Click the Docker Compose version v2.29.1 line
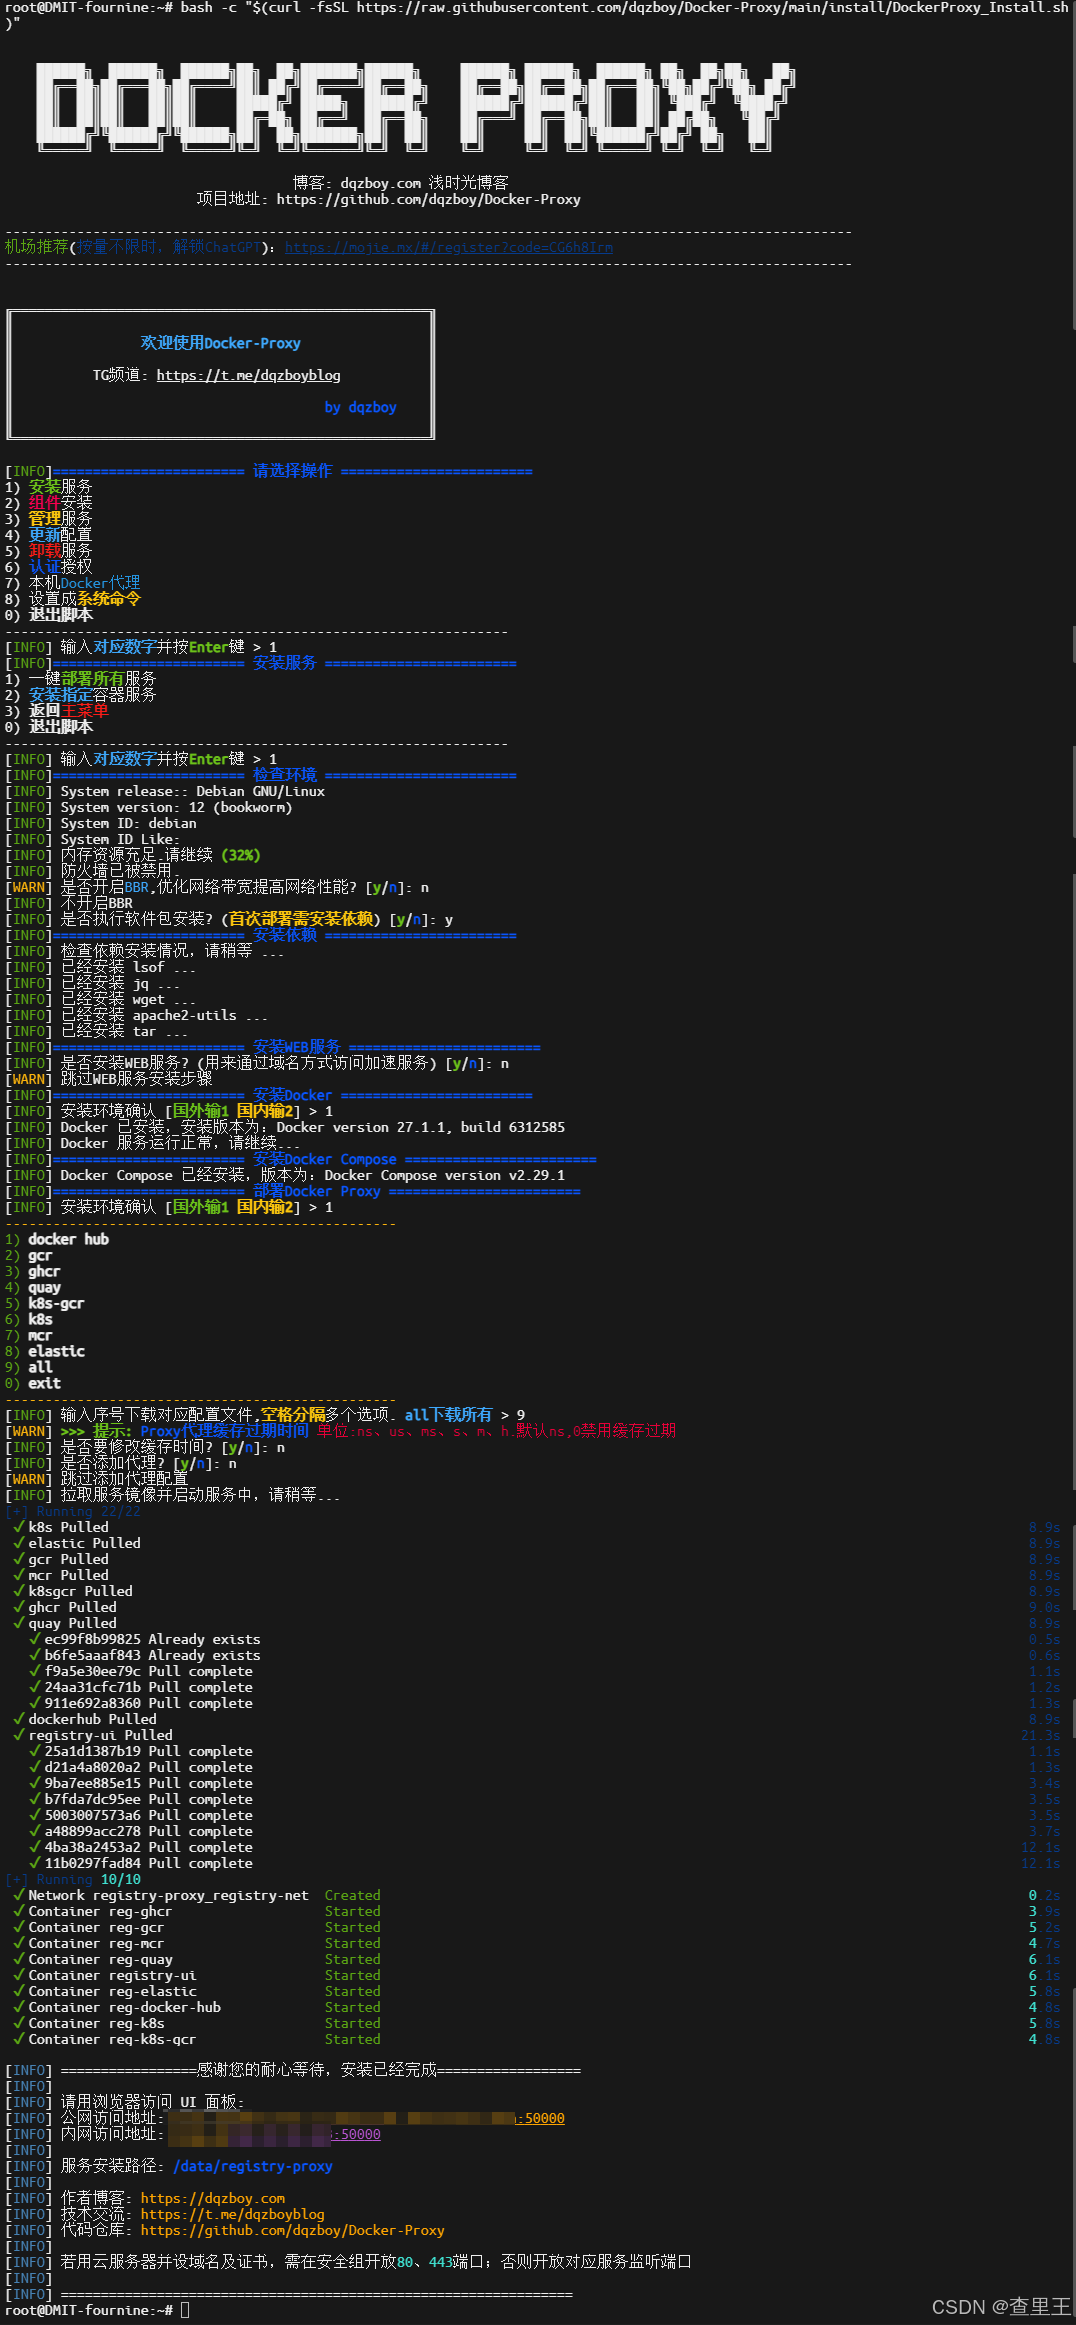The image size is (1076, 2325). point(284,1175)
